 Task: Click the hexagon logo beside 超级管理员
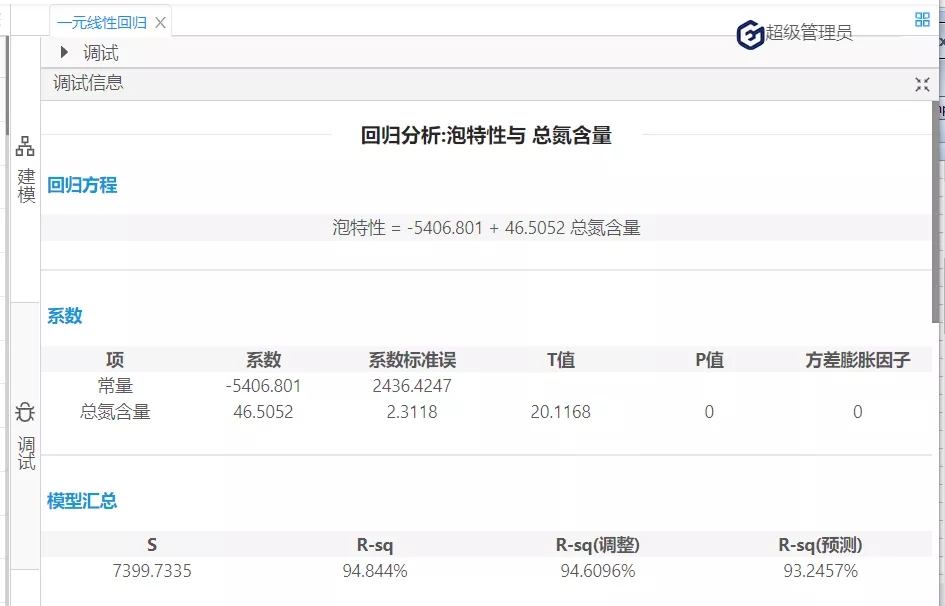pyautogui.click(x=750, y=34)
